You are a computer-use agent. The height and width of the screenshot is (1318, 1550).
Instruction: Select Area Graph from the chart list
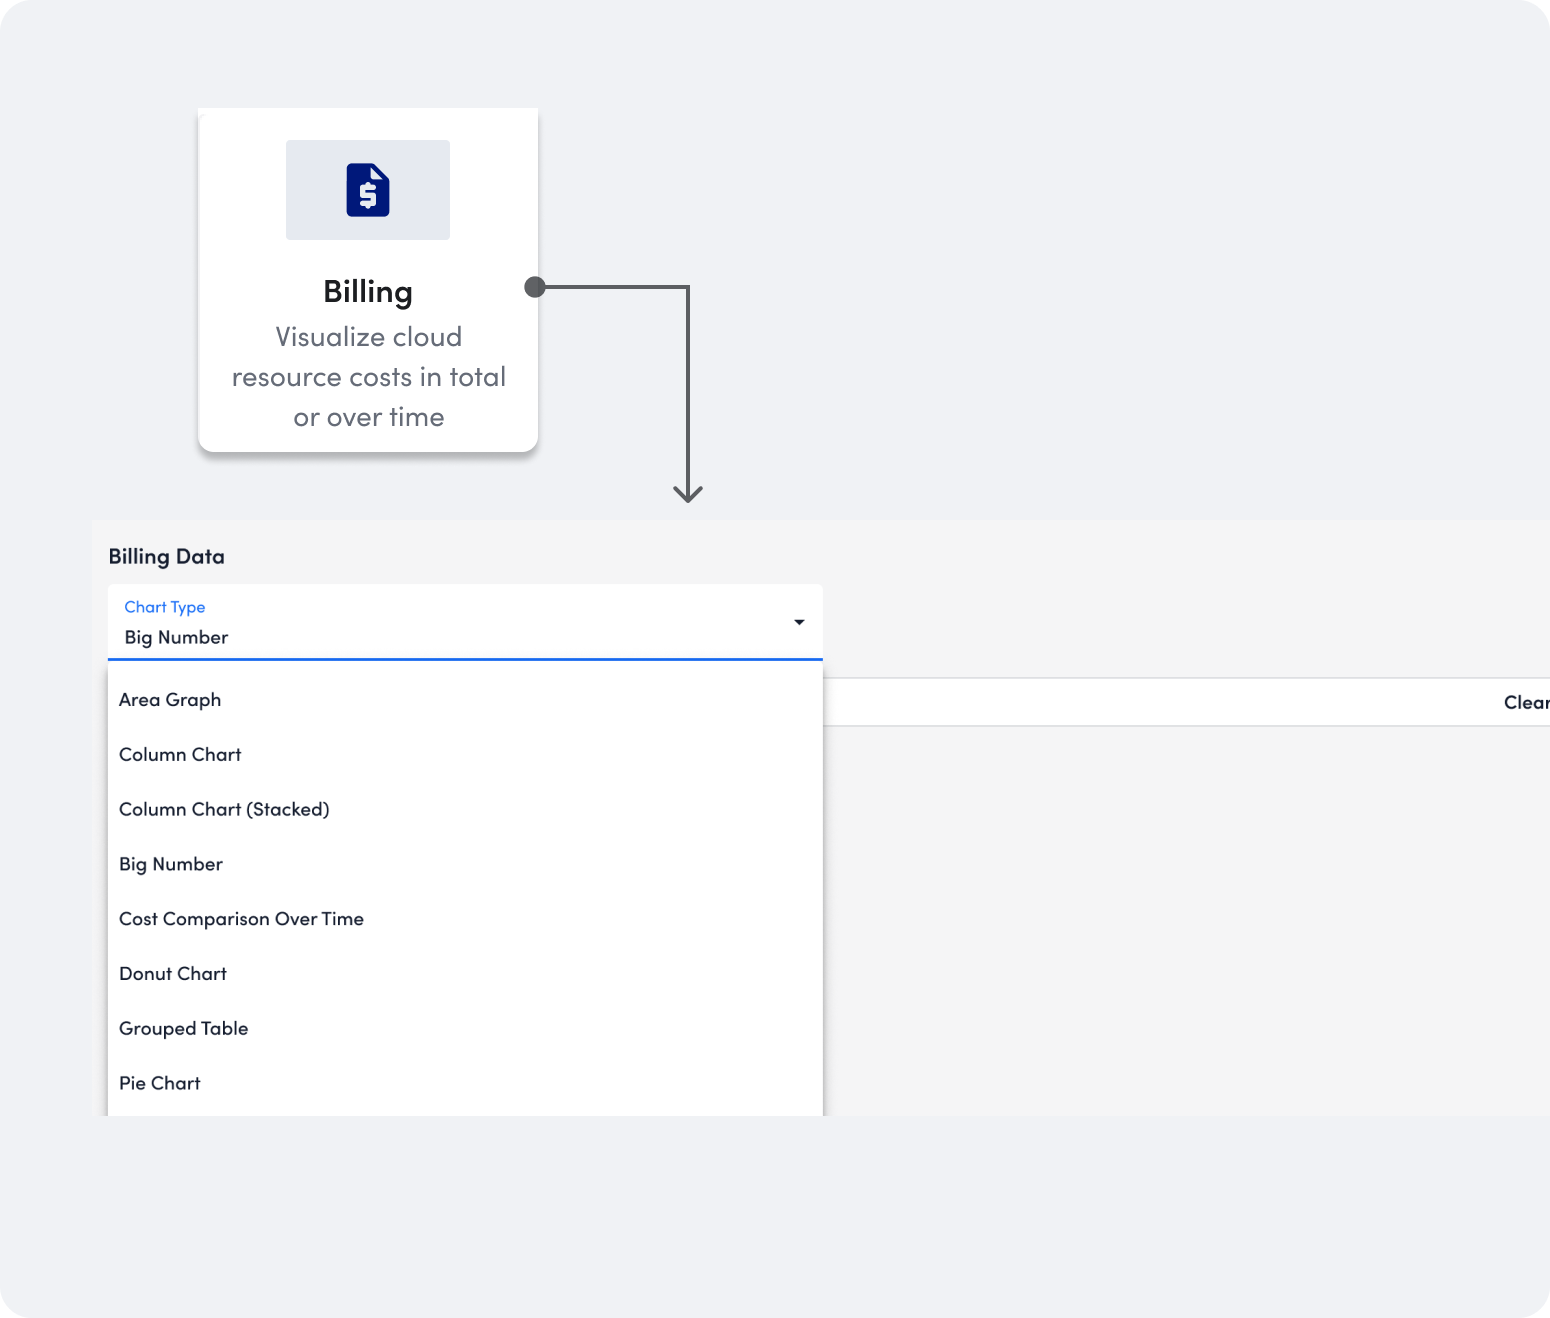pyautogui.click(x=465, y=700)
